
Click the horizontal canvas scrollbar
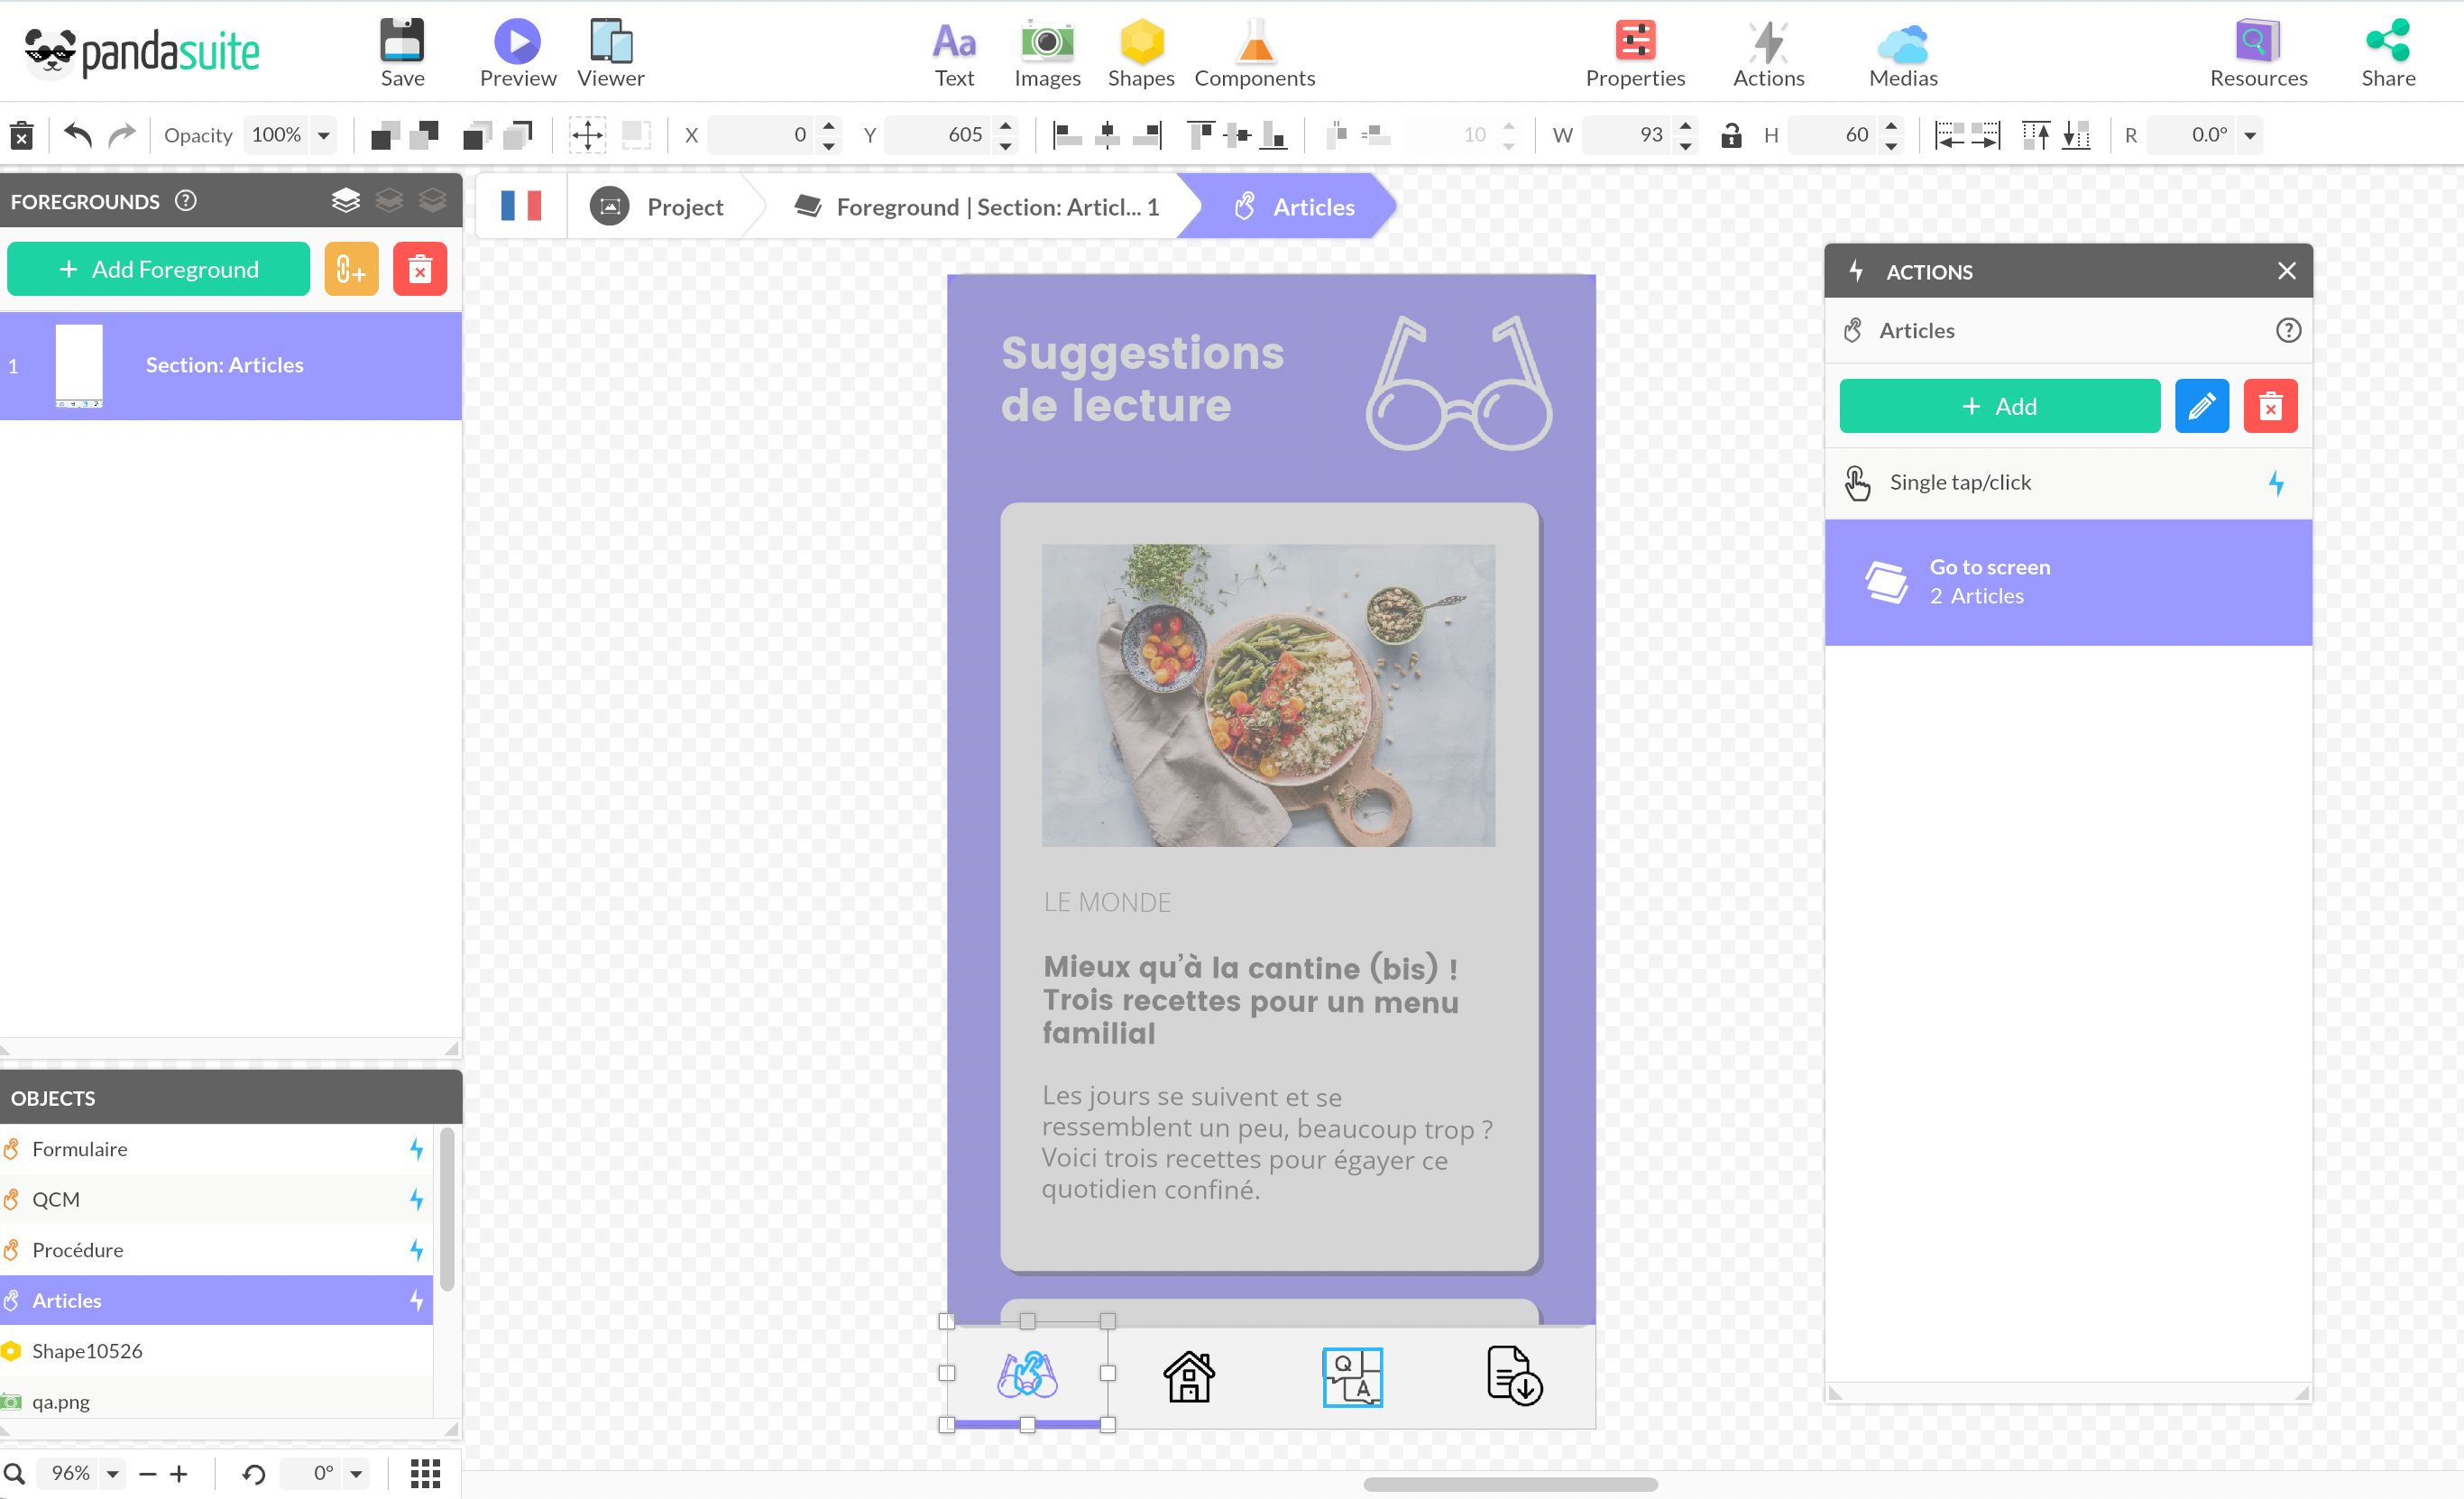coord(1509,1484)
